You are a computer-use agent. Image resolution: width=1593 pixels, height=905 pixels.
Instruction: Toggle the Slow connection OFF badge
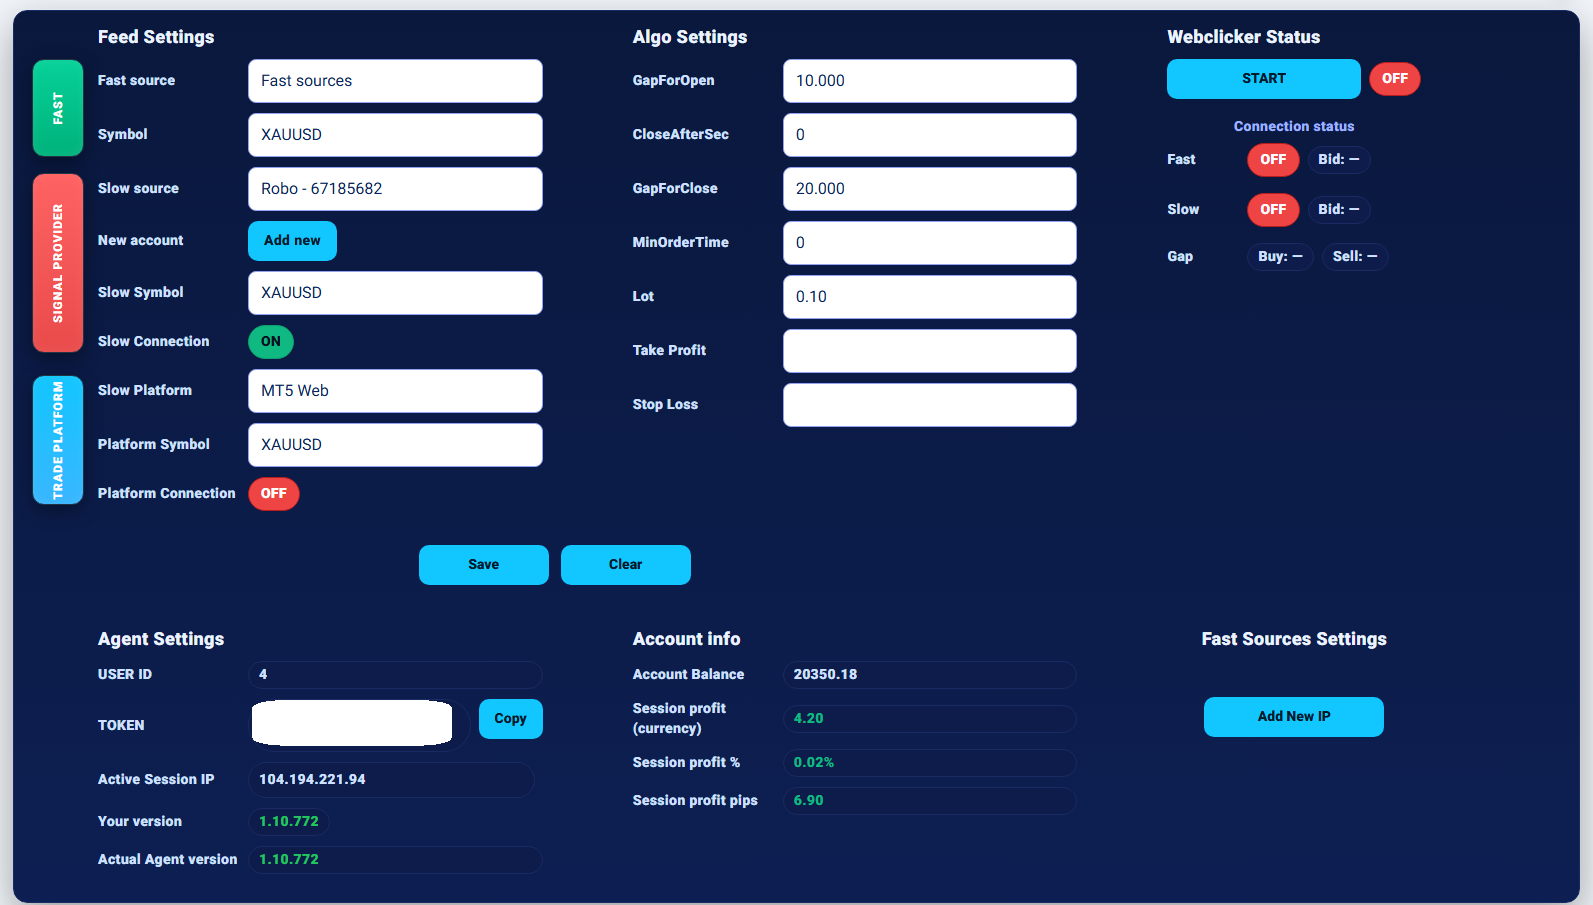tap(1273, 210)
